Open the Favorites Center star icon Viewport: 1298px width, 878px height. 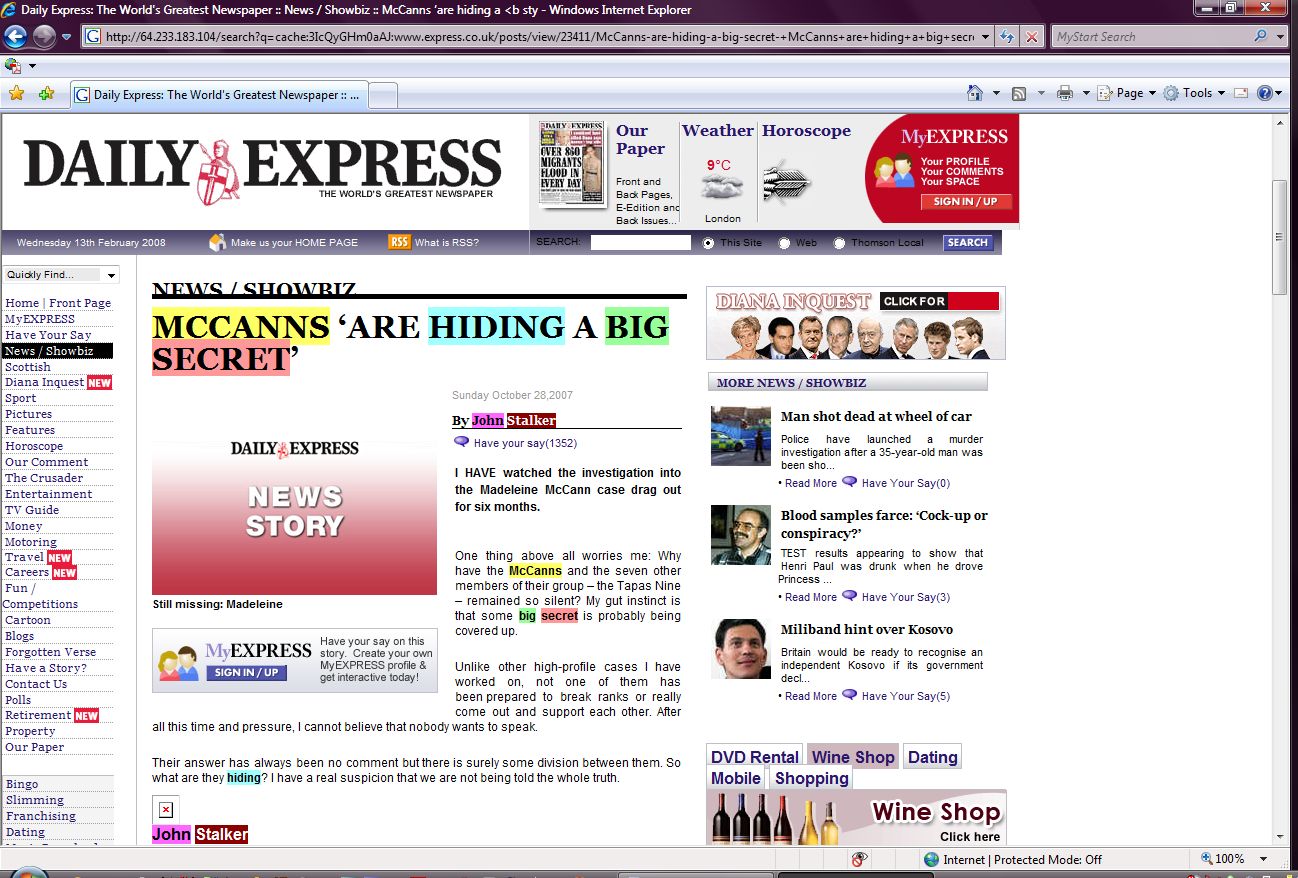(x=16, y=94)
